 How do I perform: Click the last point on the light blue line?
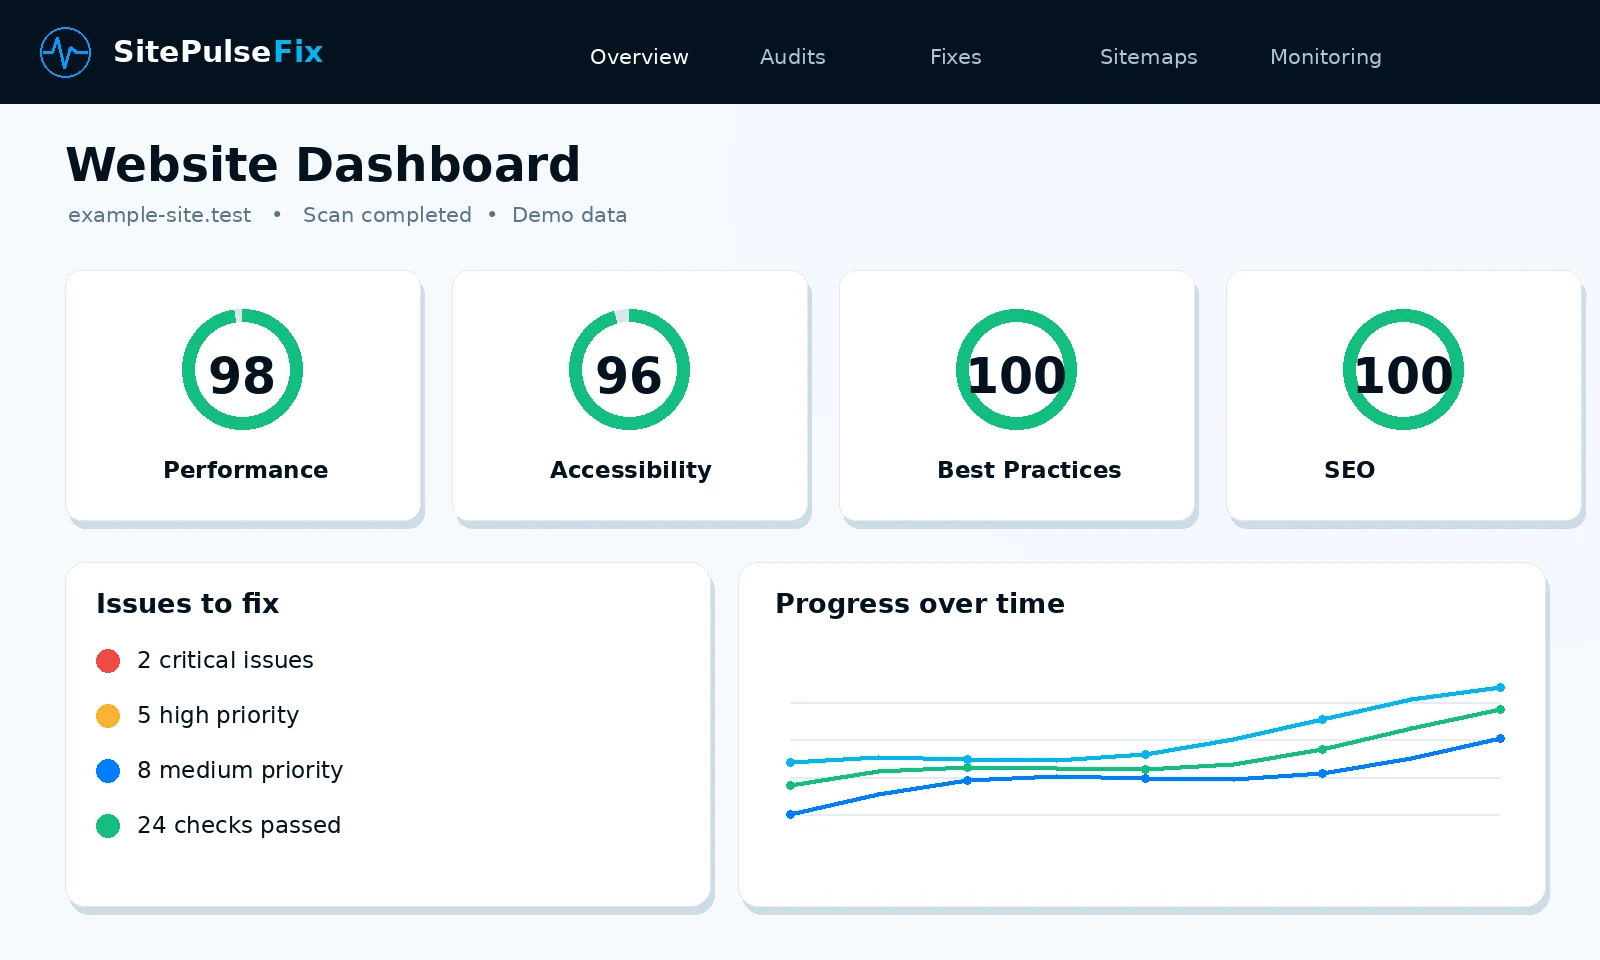click(1500, 688)
